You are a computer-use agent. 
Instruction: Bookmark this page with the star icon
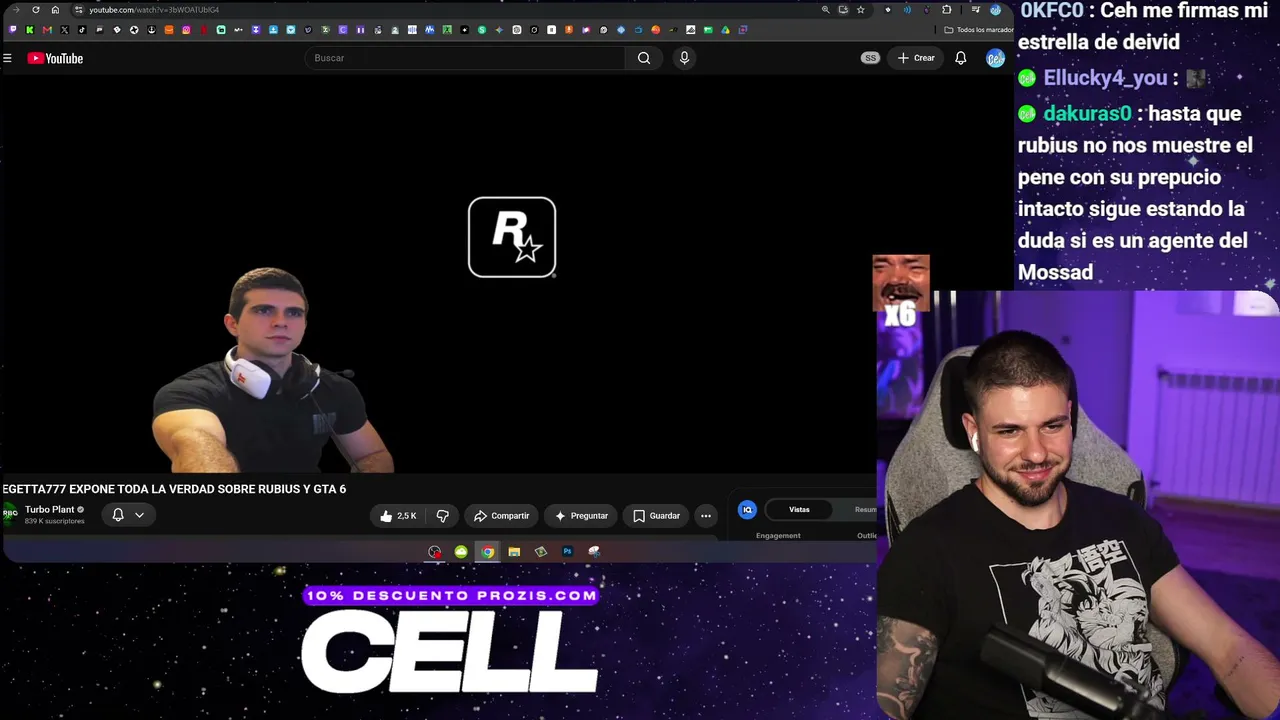click(860, 10)
